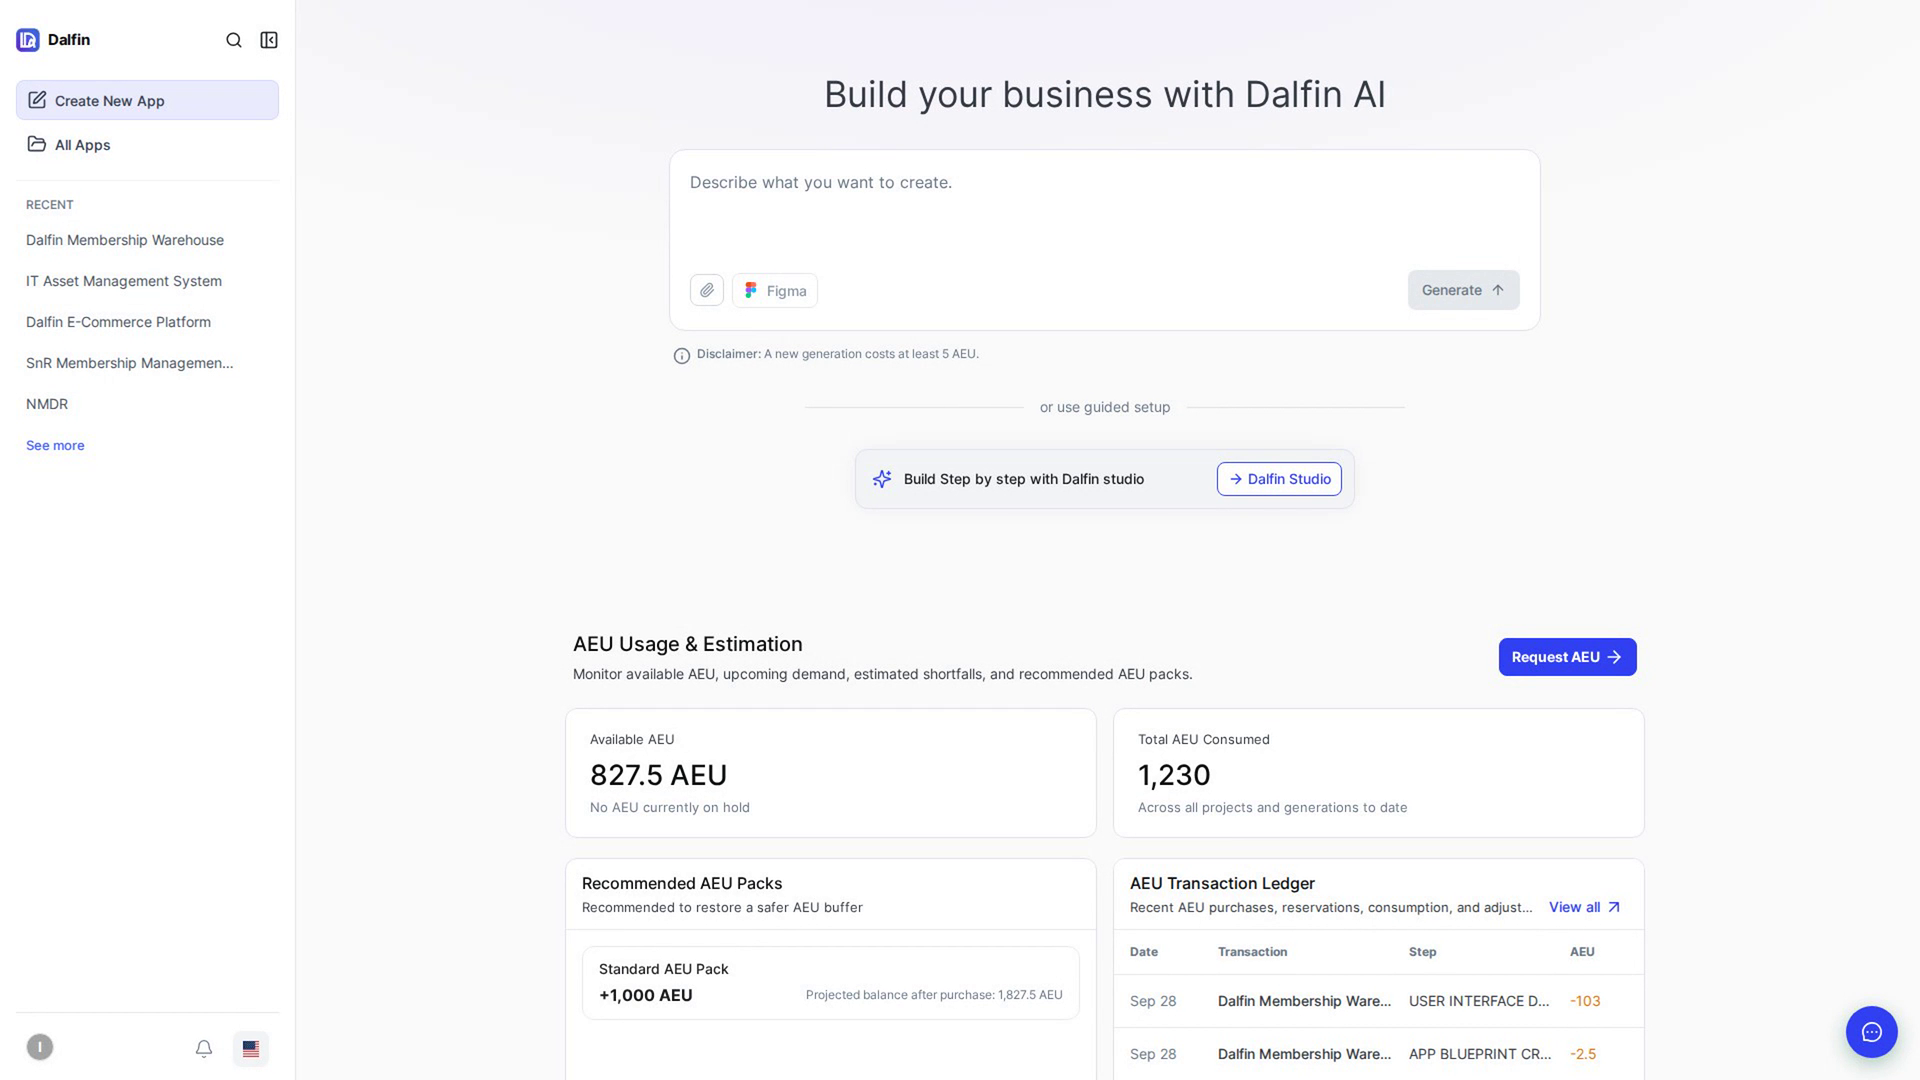Image resolution: width=1920 pixels, height=1080 pixels.
Task: Click the Generate button
Action: [x=1463, y=290]
